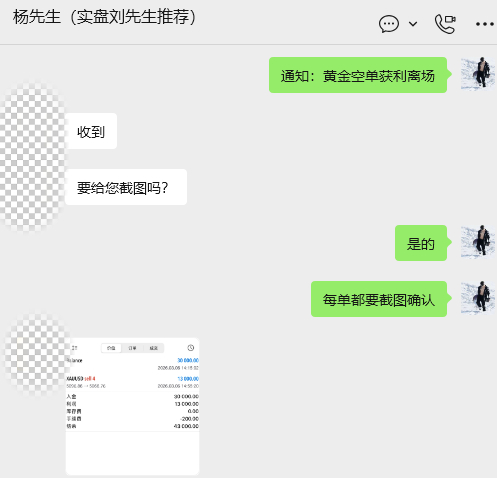The image size is (497, 478).
Task: Click the blurred avatar beside the trading screenshot
Action: (x=37, y=354)
